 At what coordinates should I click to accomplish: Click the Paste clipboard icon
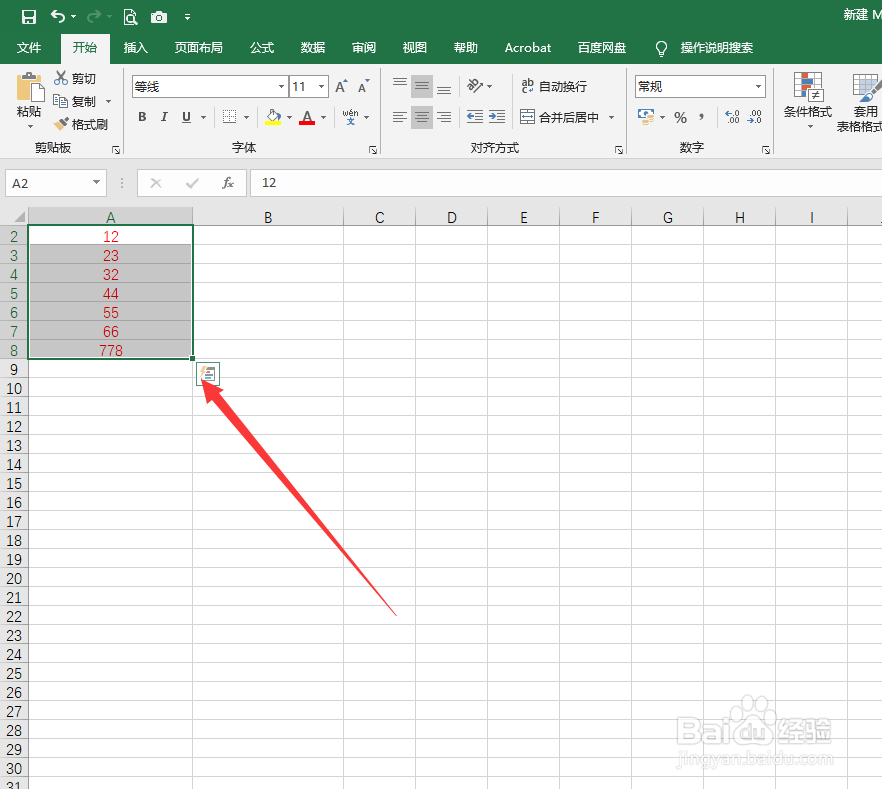(29, 87)
